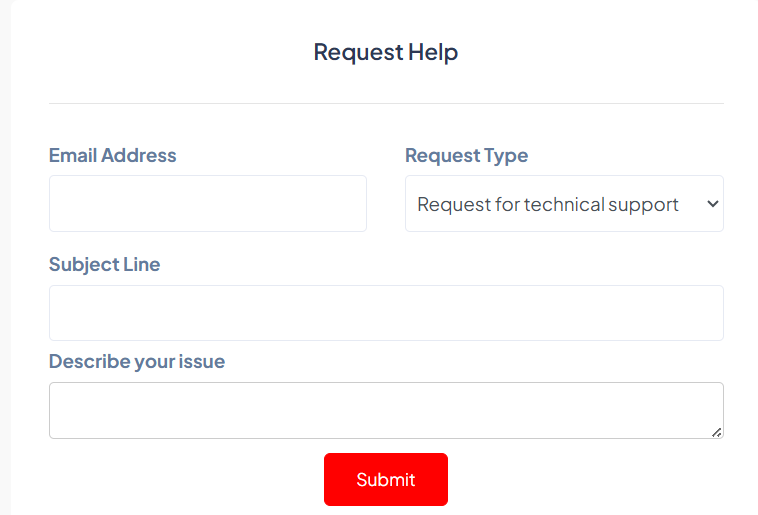Select the "Request for technical support" text

click(547, 204)
